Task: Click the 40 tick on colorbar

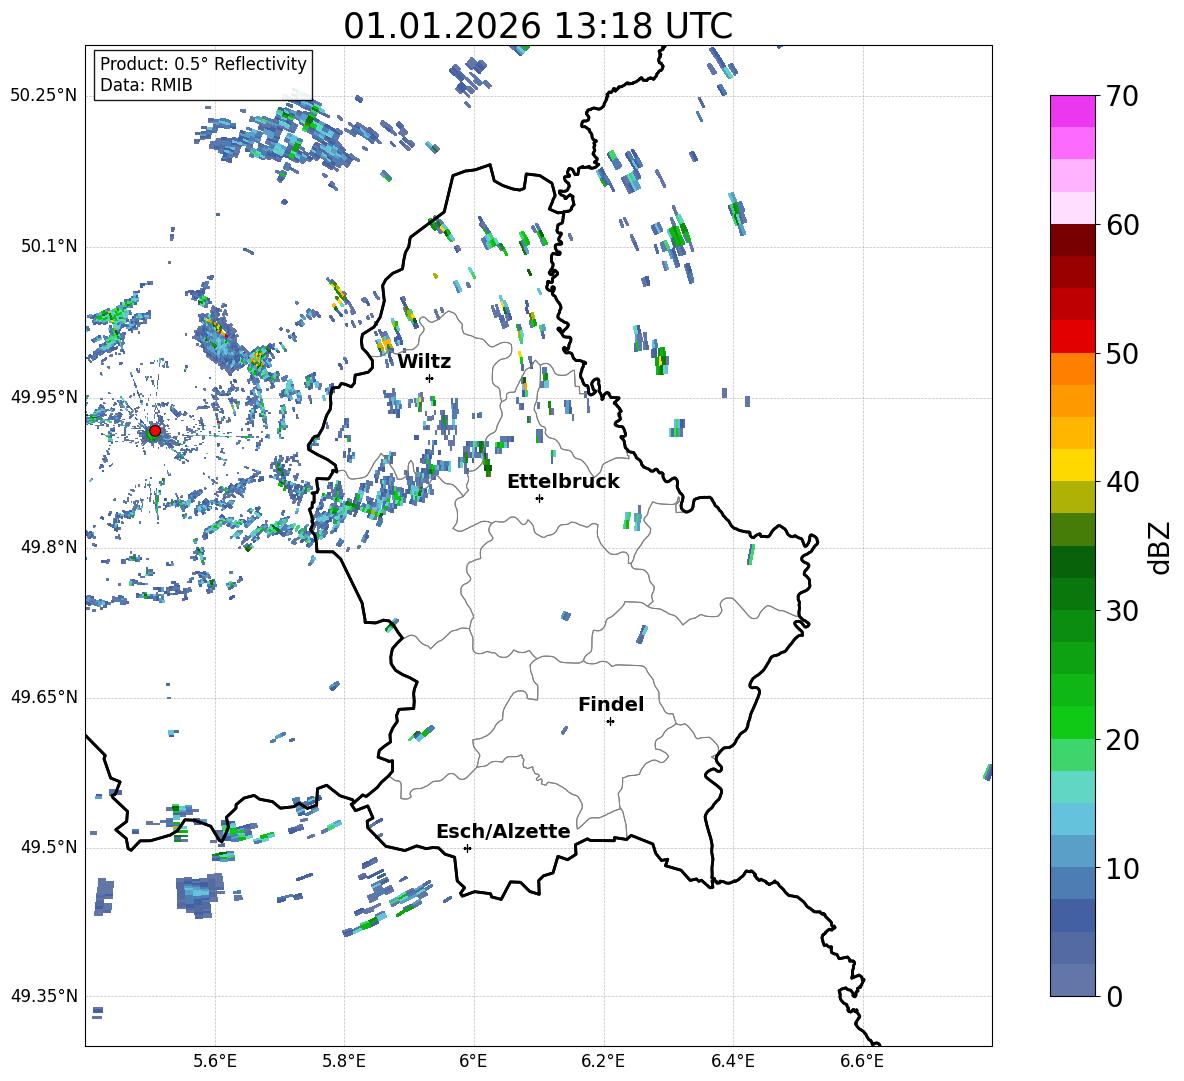Action: (x=1121, y=482)
